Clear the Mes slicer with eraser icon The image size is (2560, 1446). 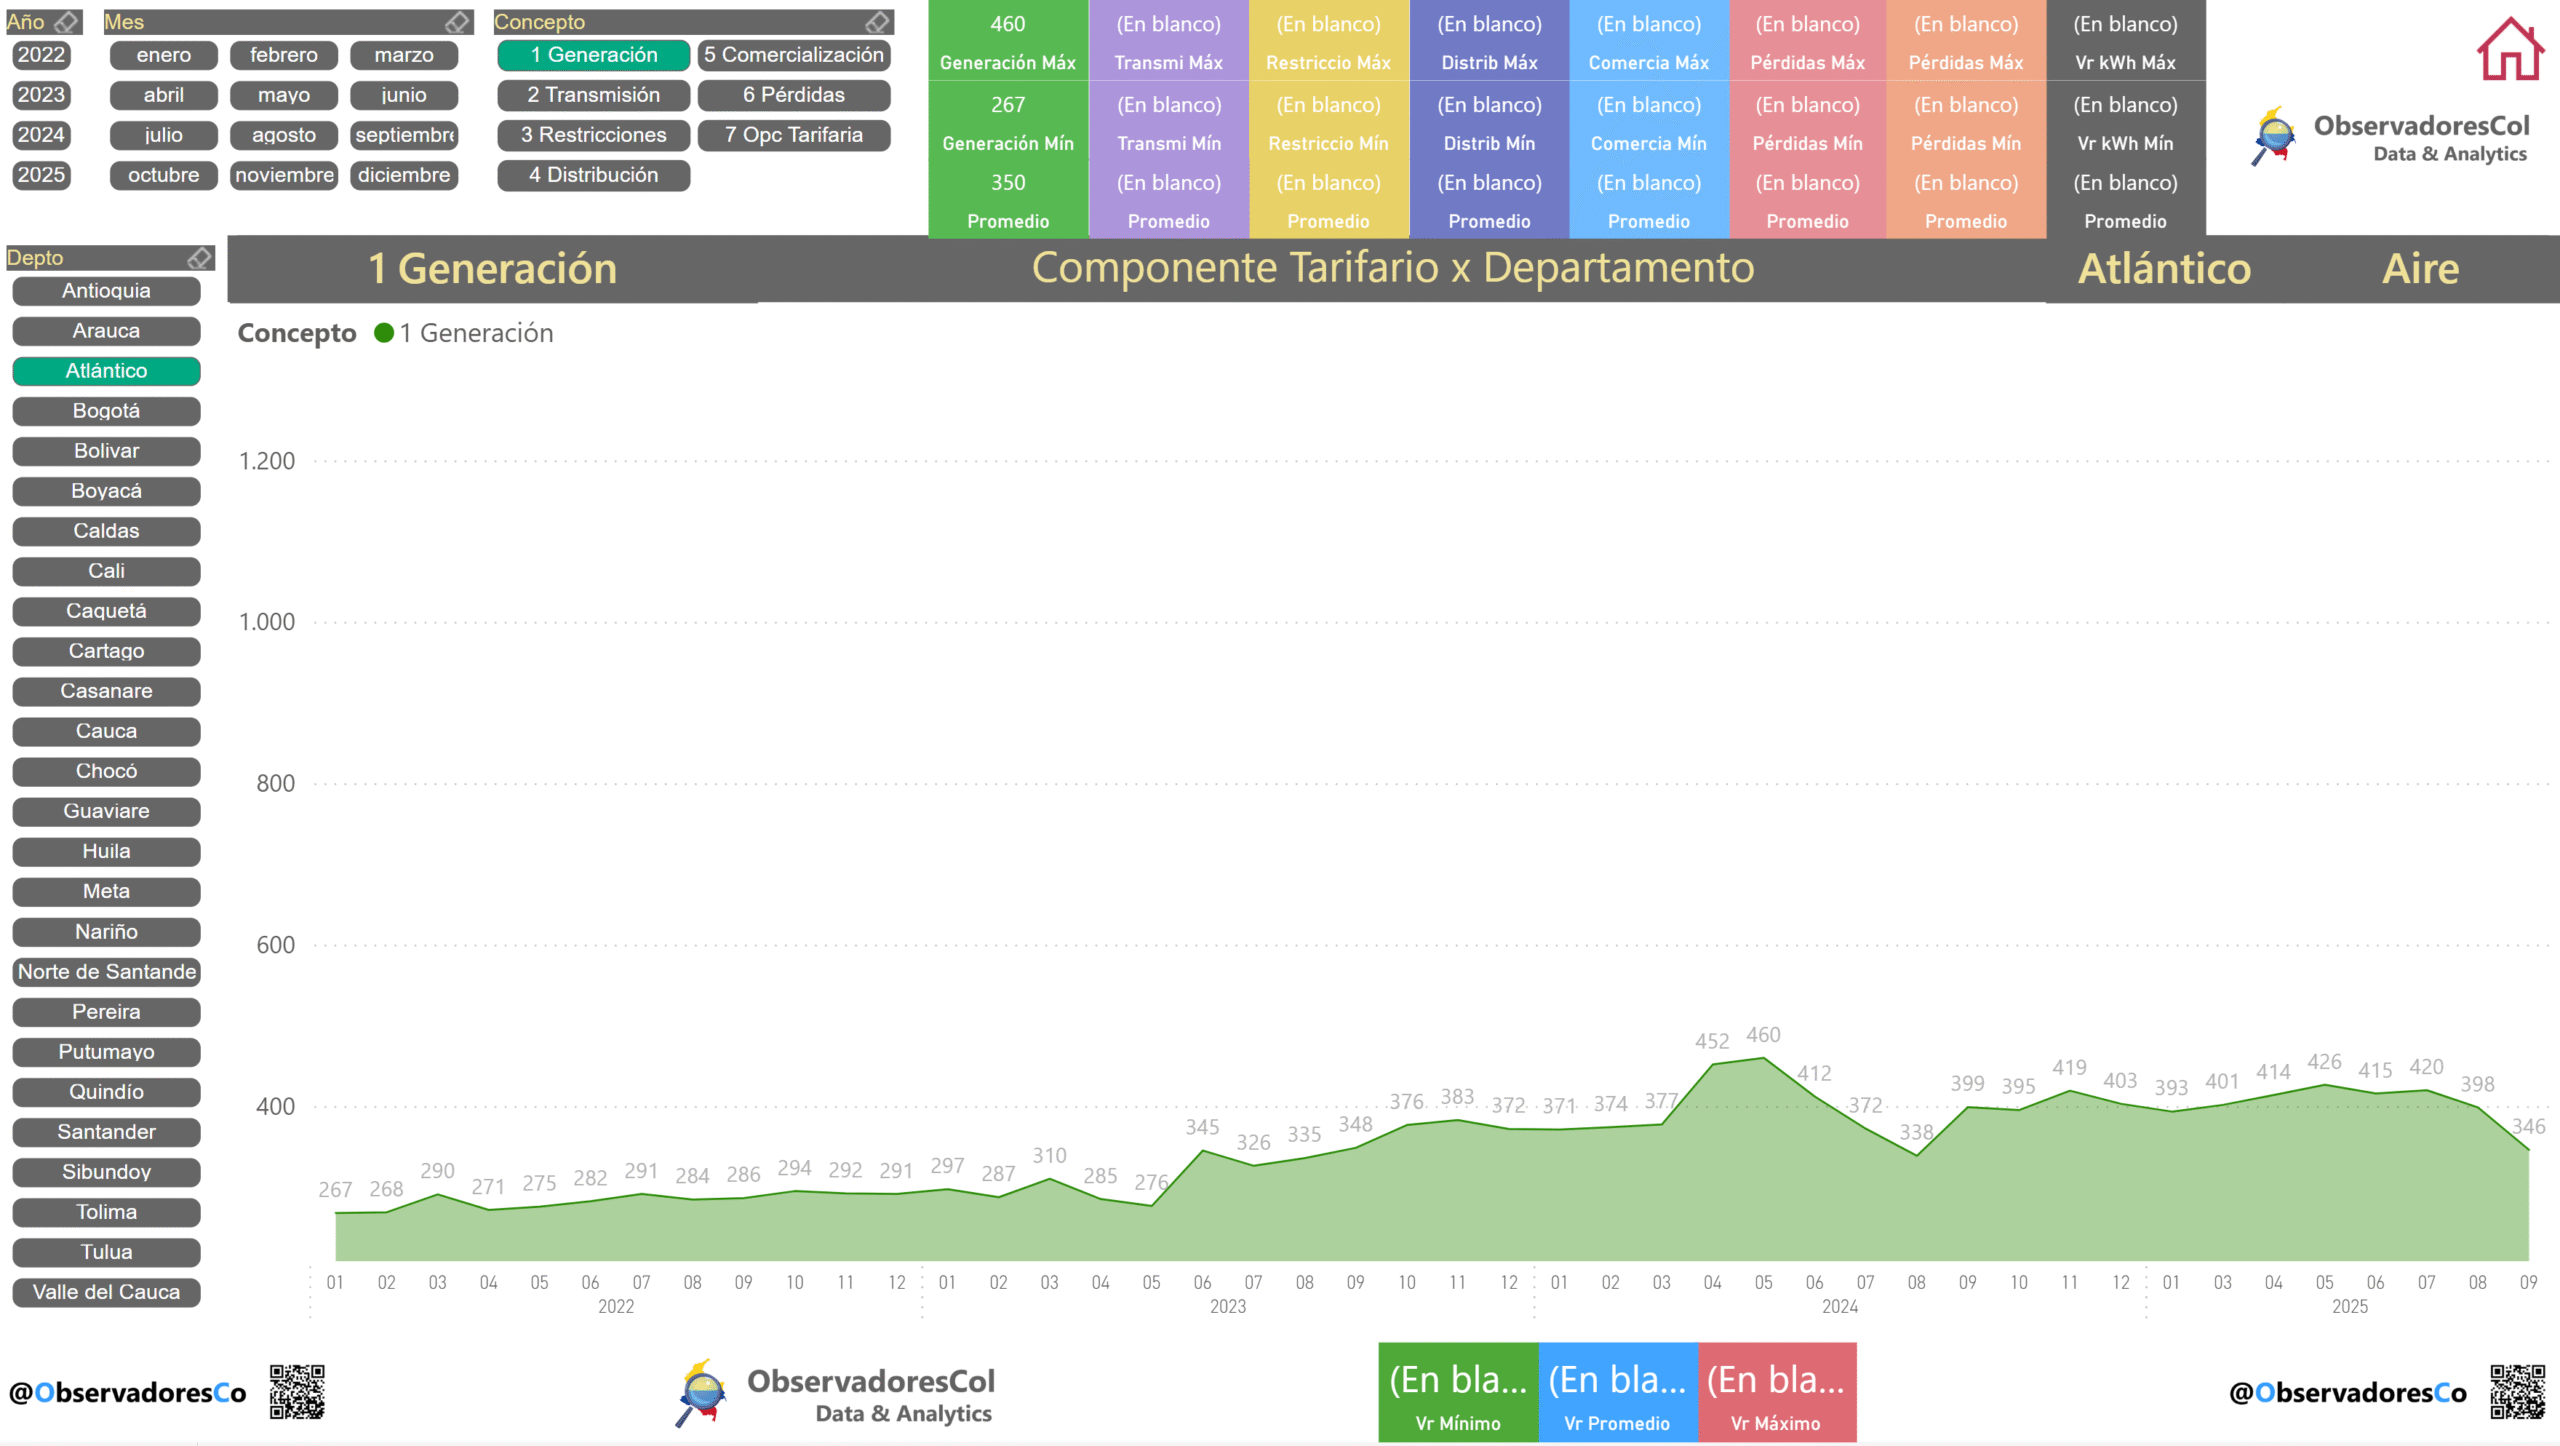pyautogui.click(x=457, y=22)
